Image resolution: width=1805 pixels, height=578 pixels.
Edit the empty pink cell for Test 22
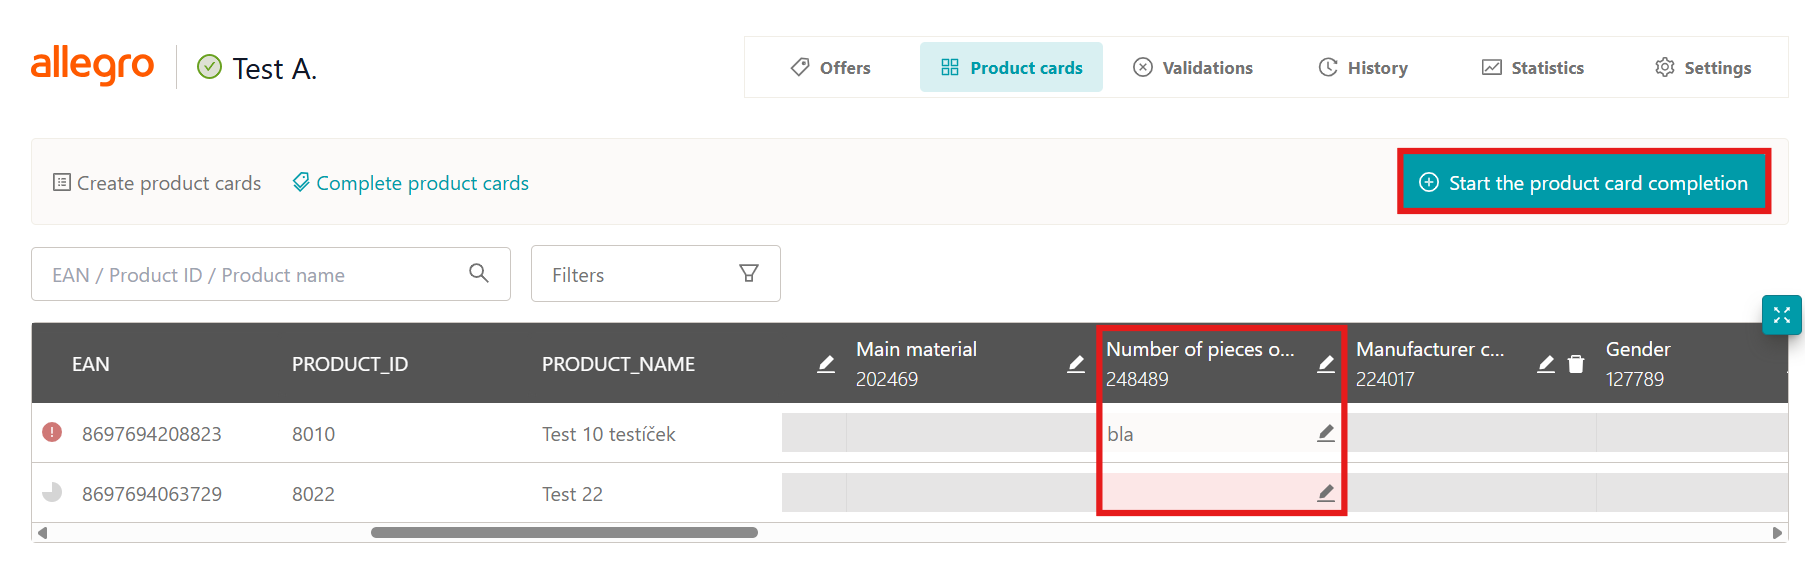[x=1326, y=493]
